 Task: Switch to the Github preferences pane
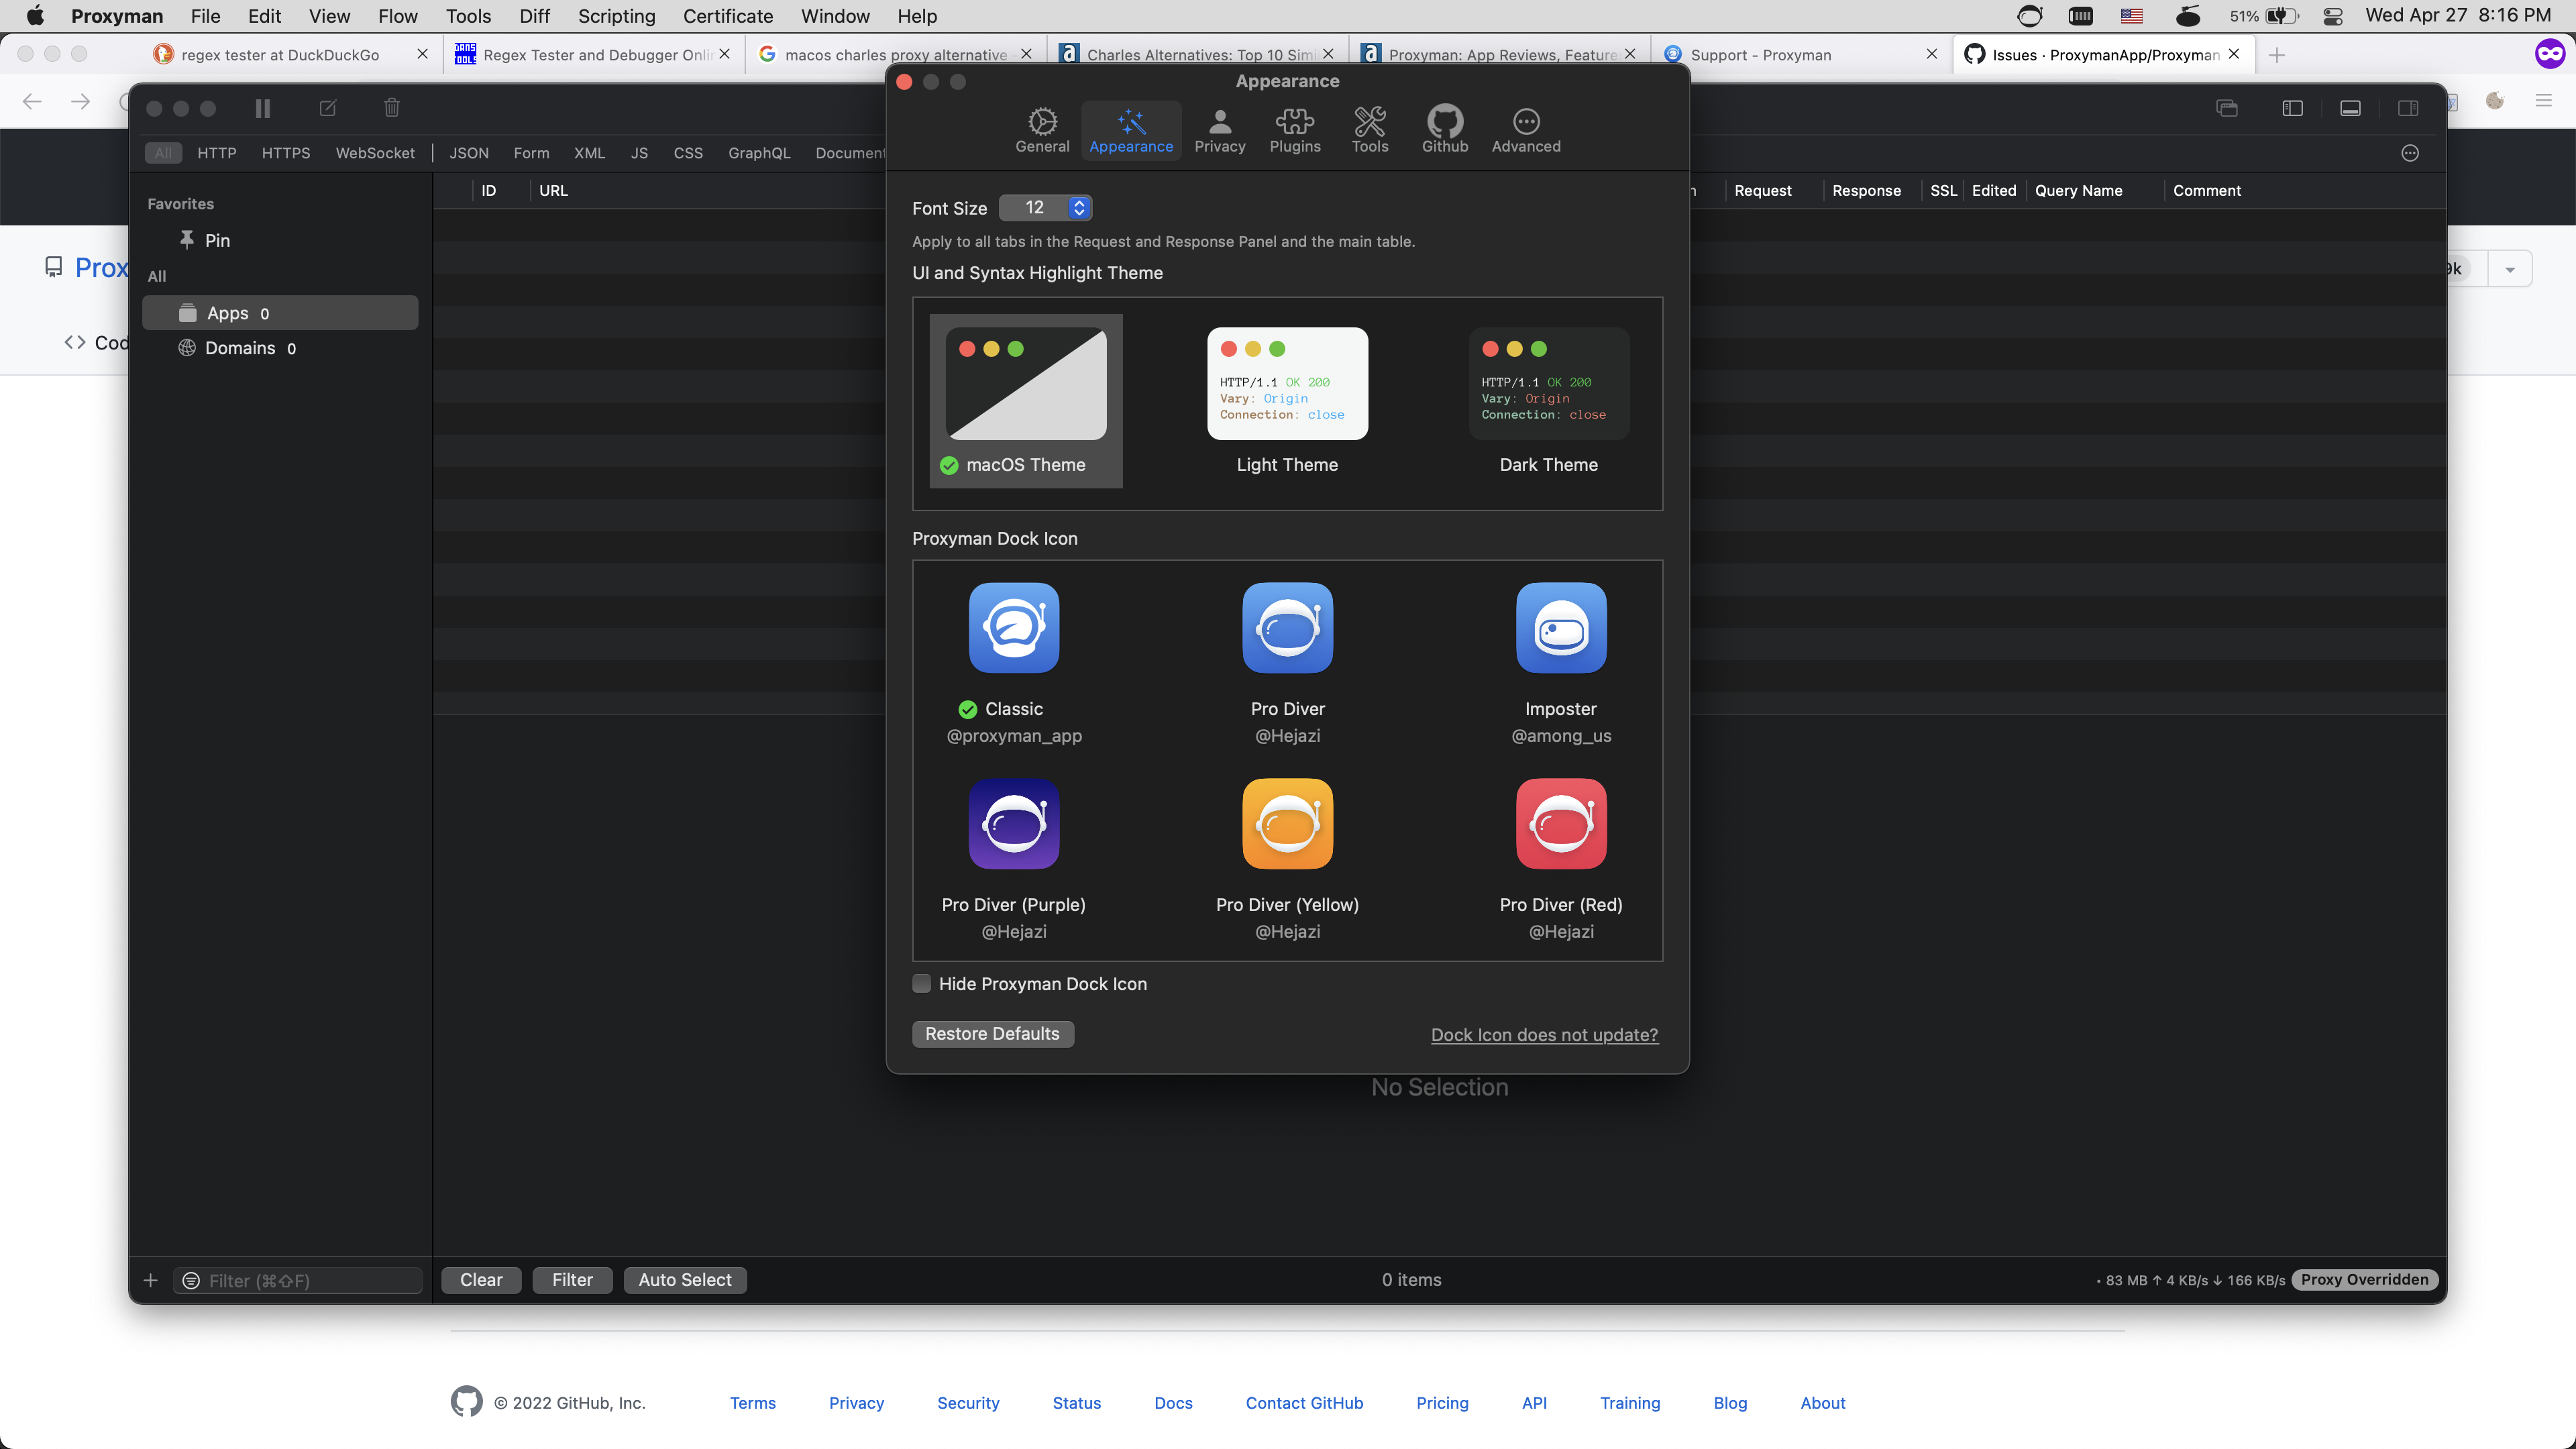coord(1444,130)
